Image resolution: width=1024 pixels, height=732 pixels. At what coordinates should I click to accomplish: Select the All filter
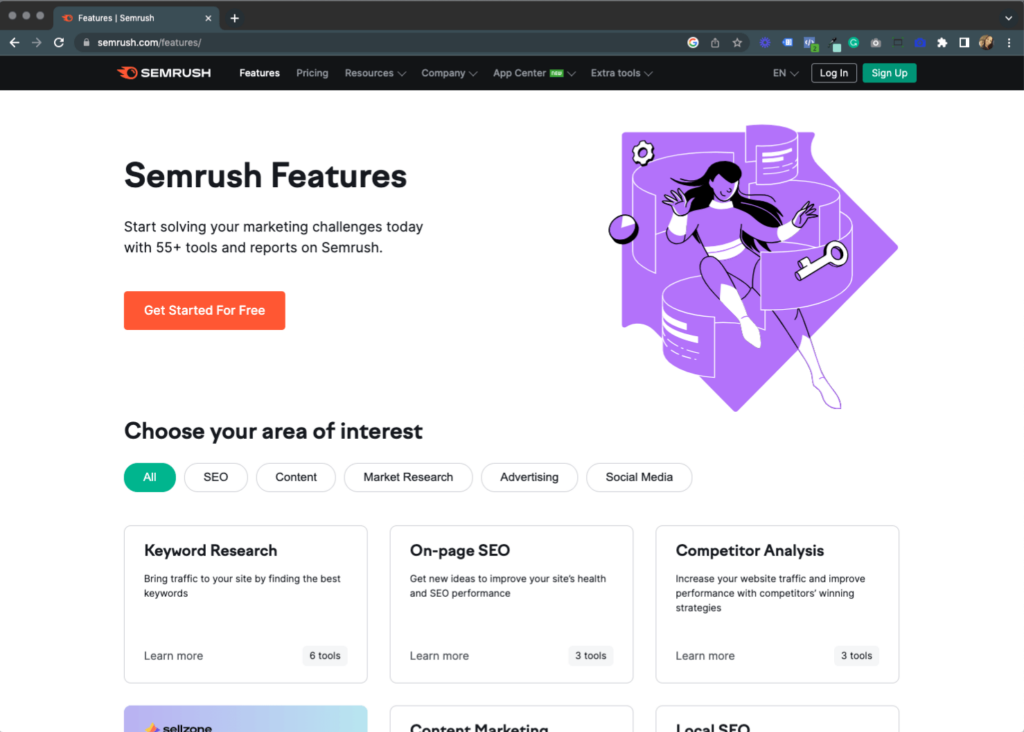point(150,477)
